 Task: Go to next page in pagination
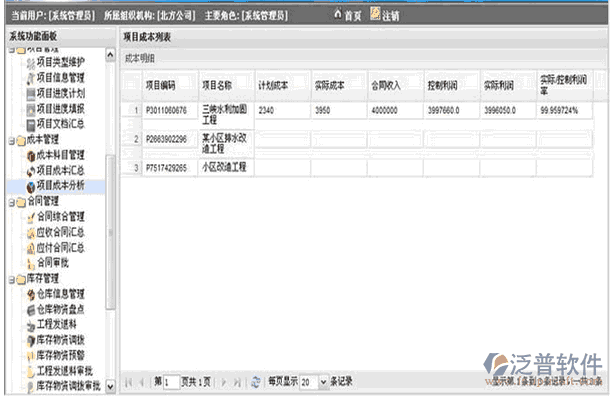click(224, 382)
